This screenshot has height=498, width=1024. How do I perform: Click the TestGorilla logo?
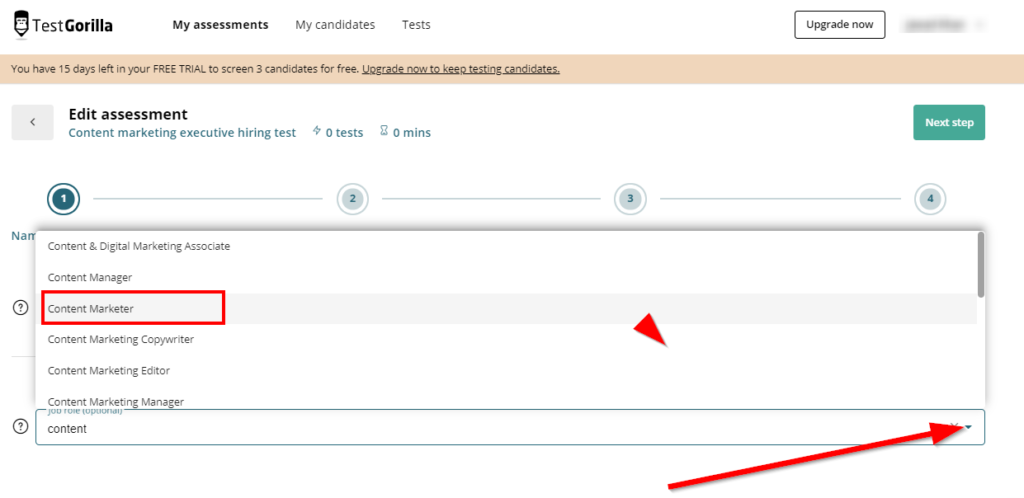pos(63,25)
